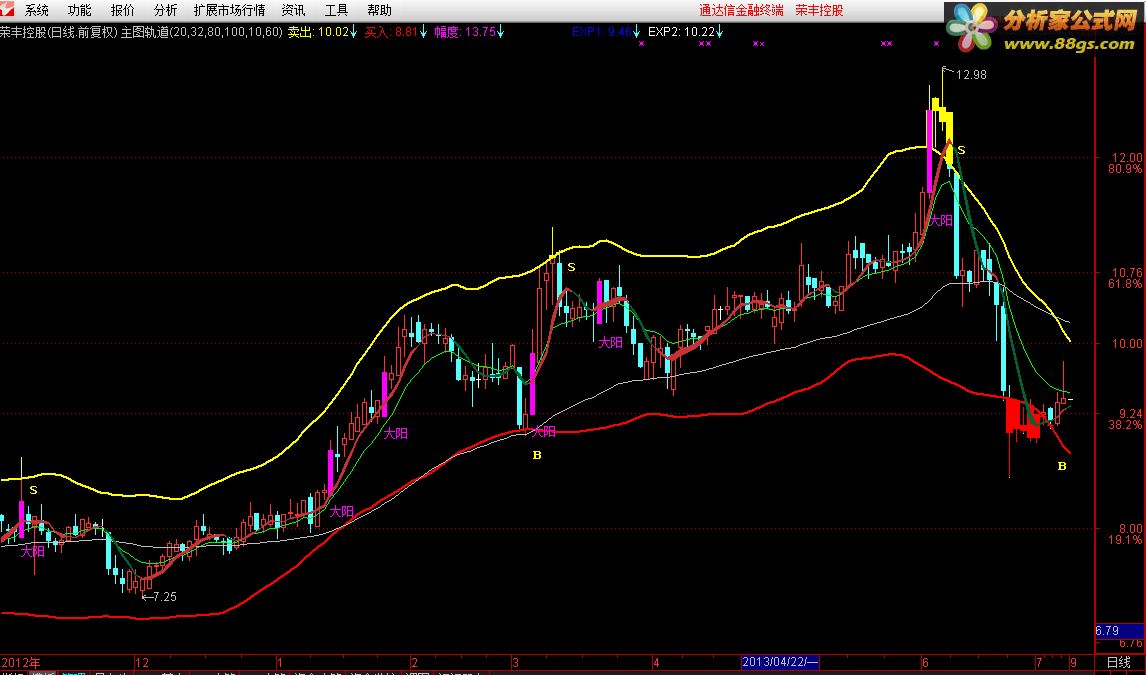Screen dimensions: 1146x675
Task: Click the 12.98 high price marker
Action: tap(971, 75)
